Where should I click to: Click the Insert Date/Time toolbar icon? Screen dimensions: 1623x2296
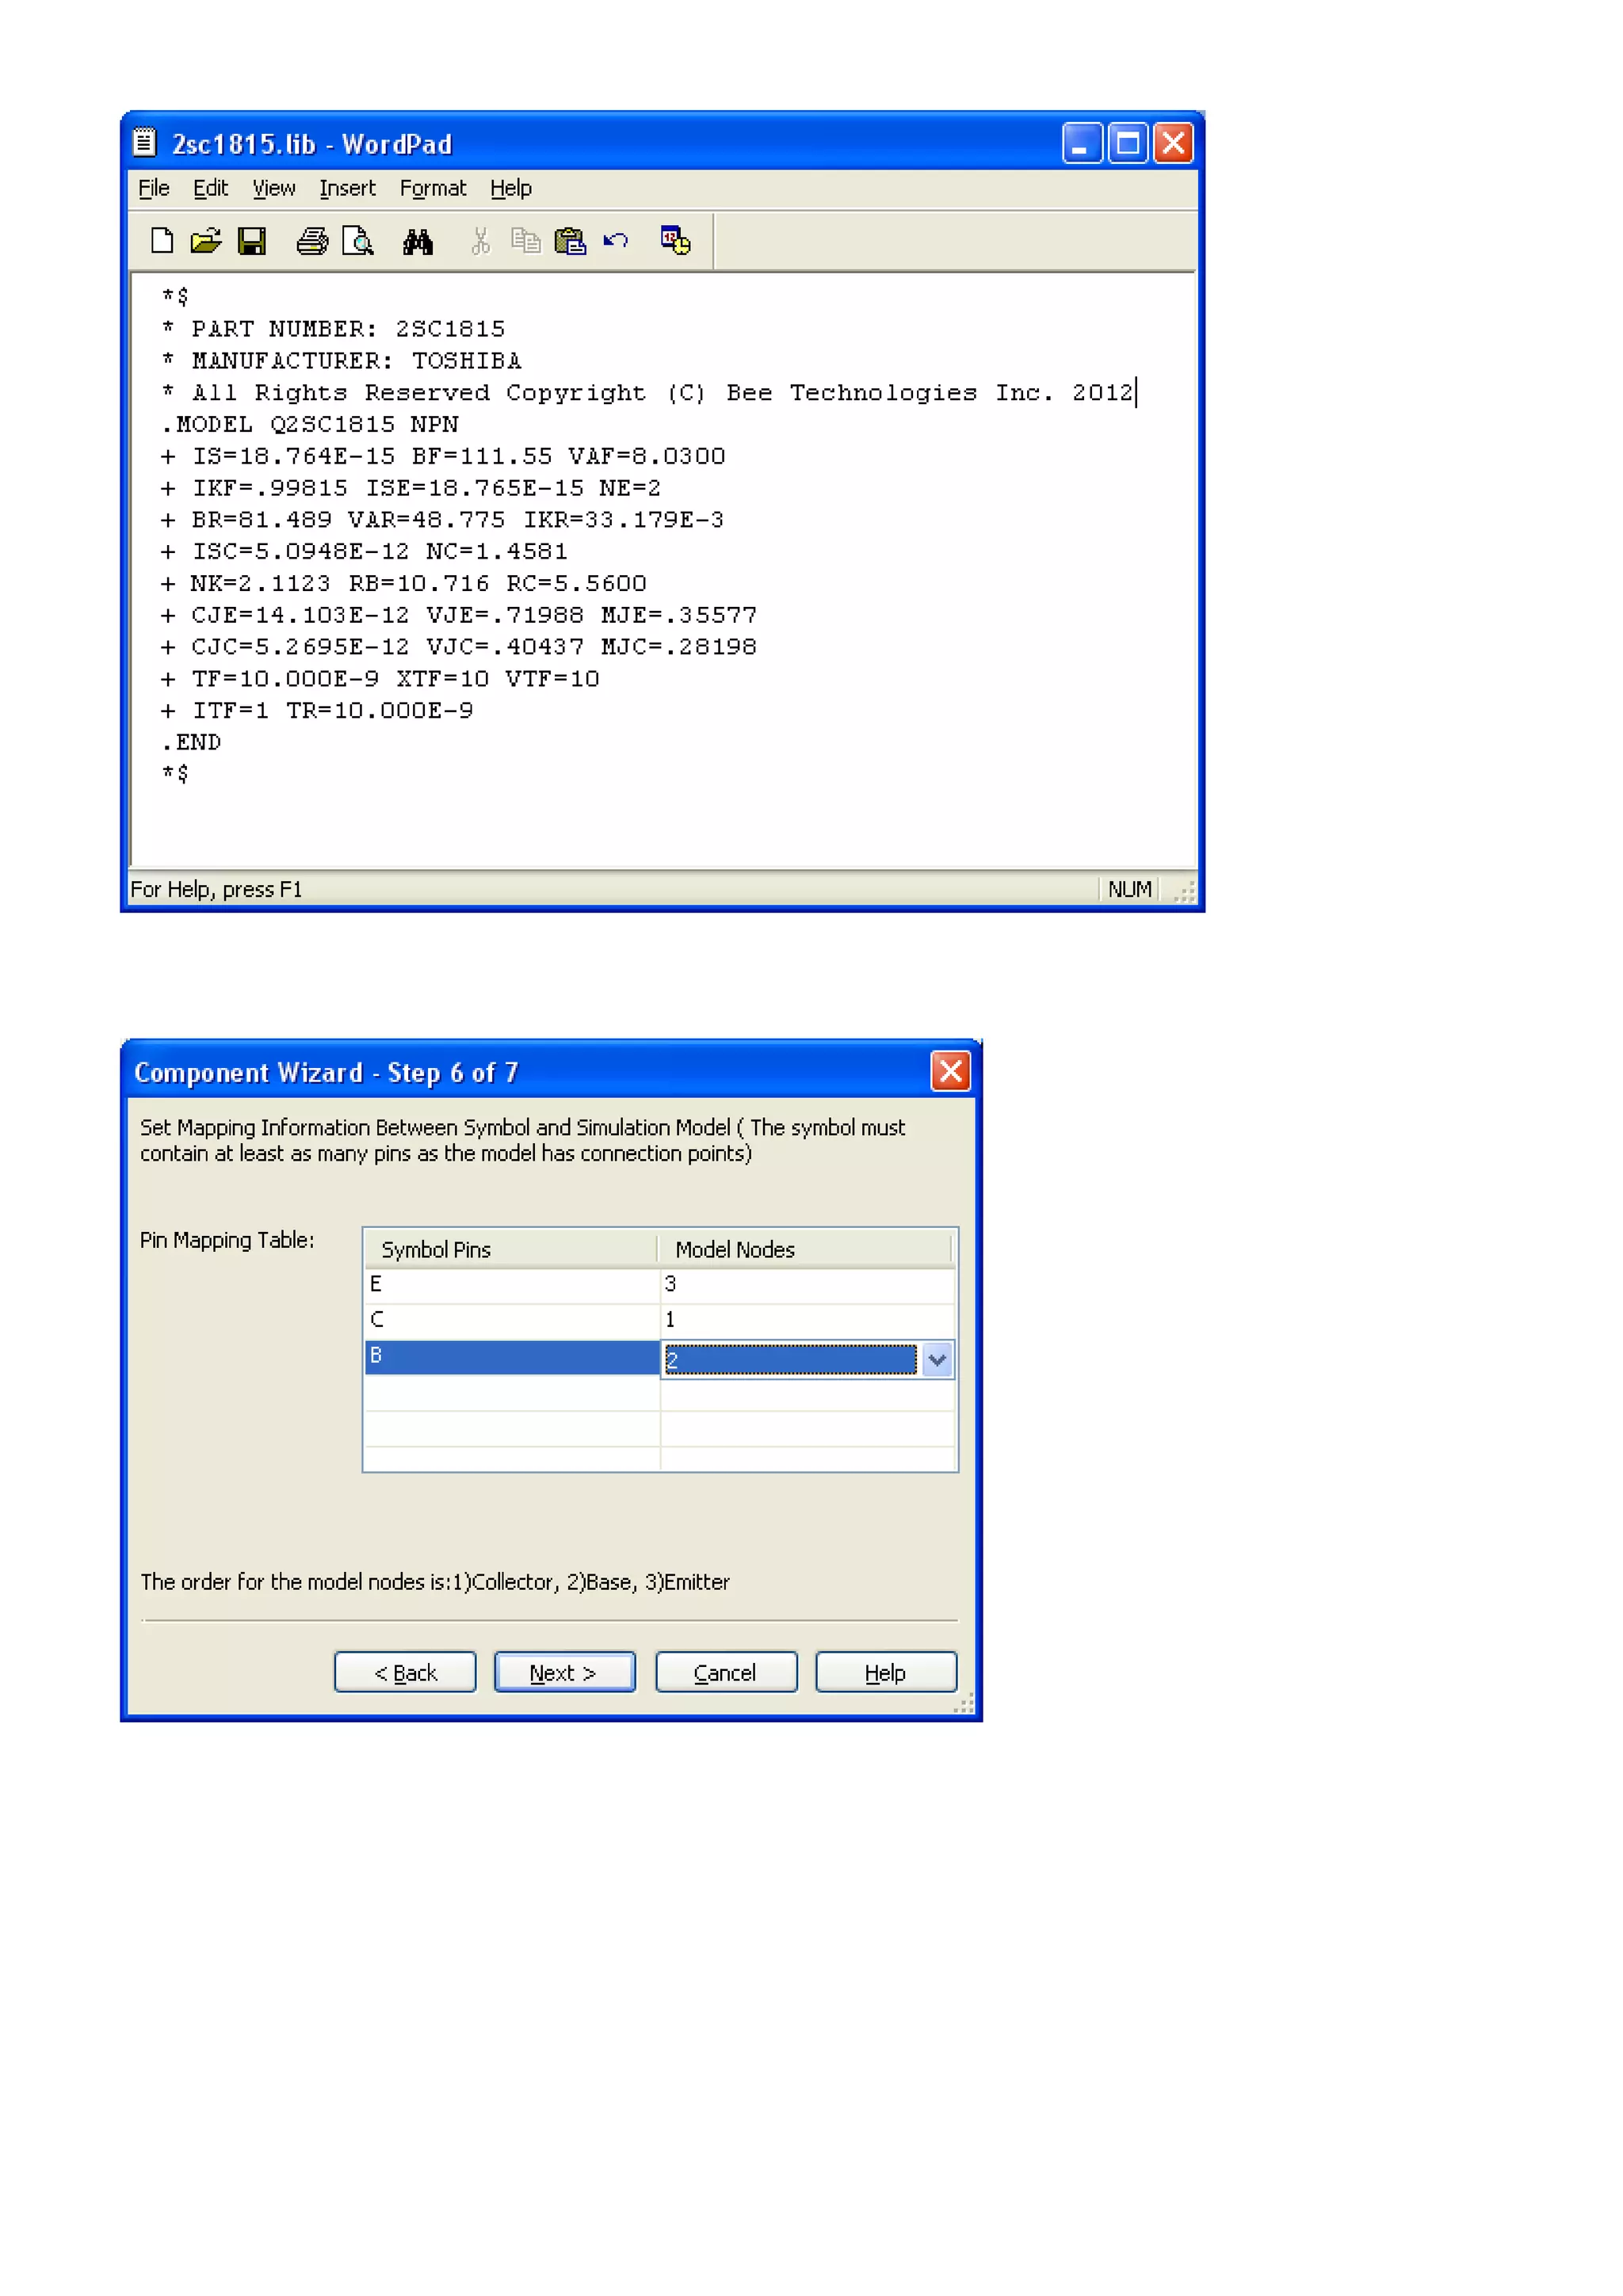click(x=675, y=241)
